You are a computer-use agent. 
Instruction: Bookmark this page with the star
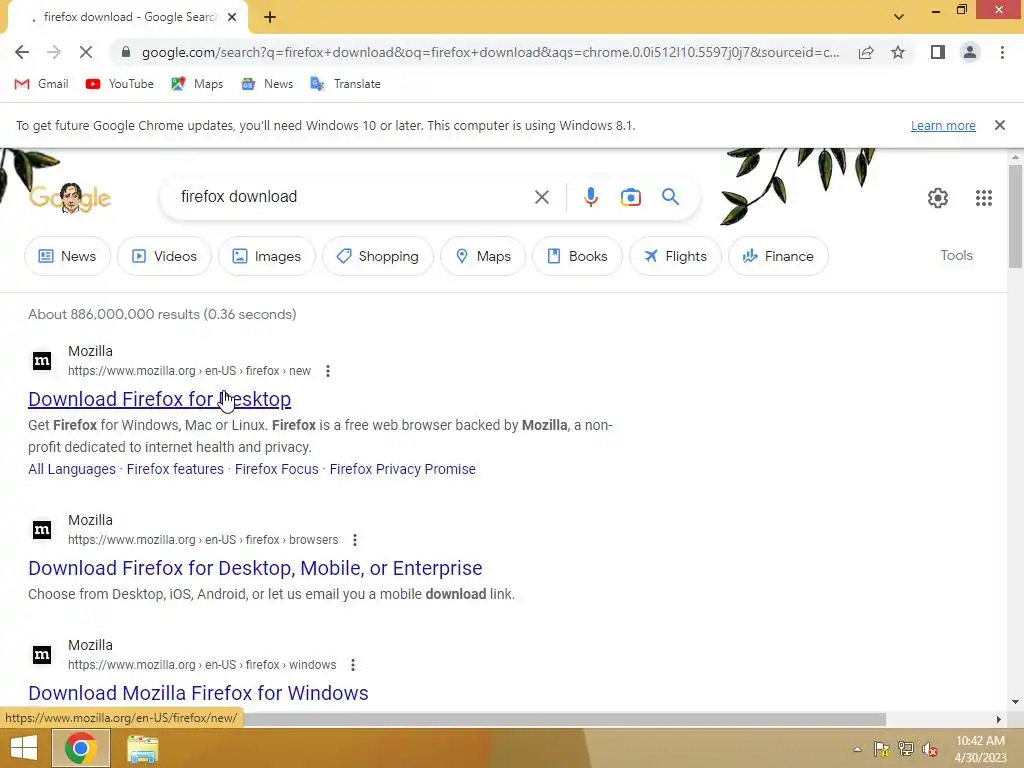(x=898, y=52)
